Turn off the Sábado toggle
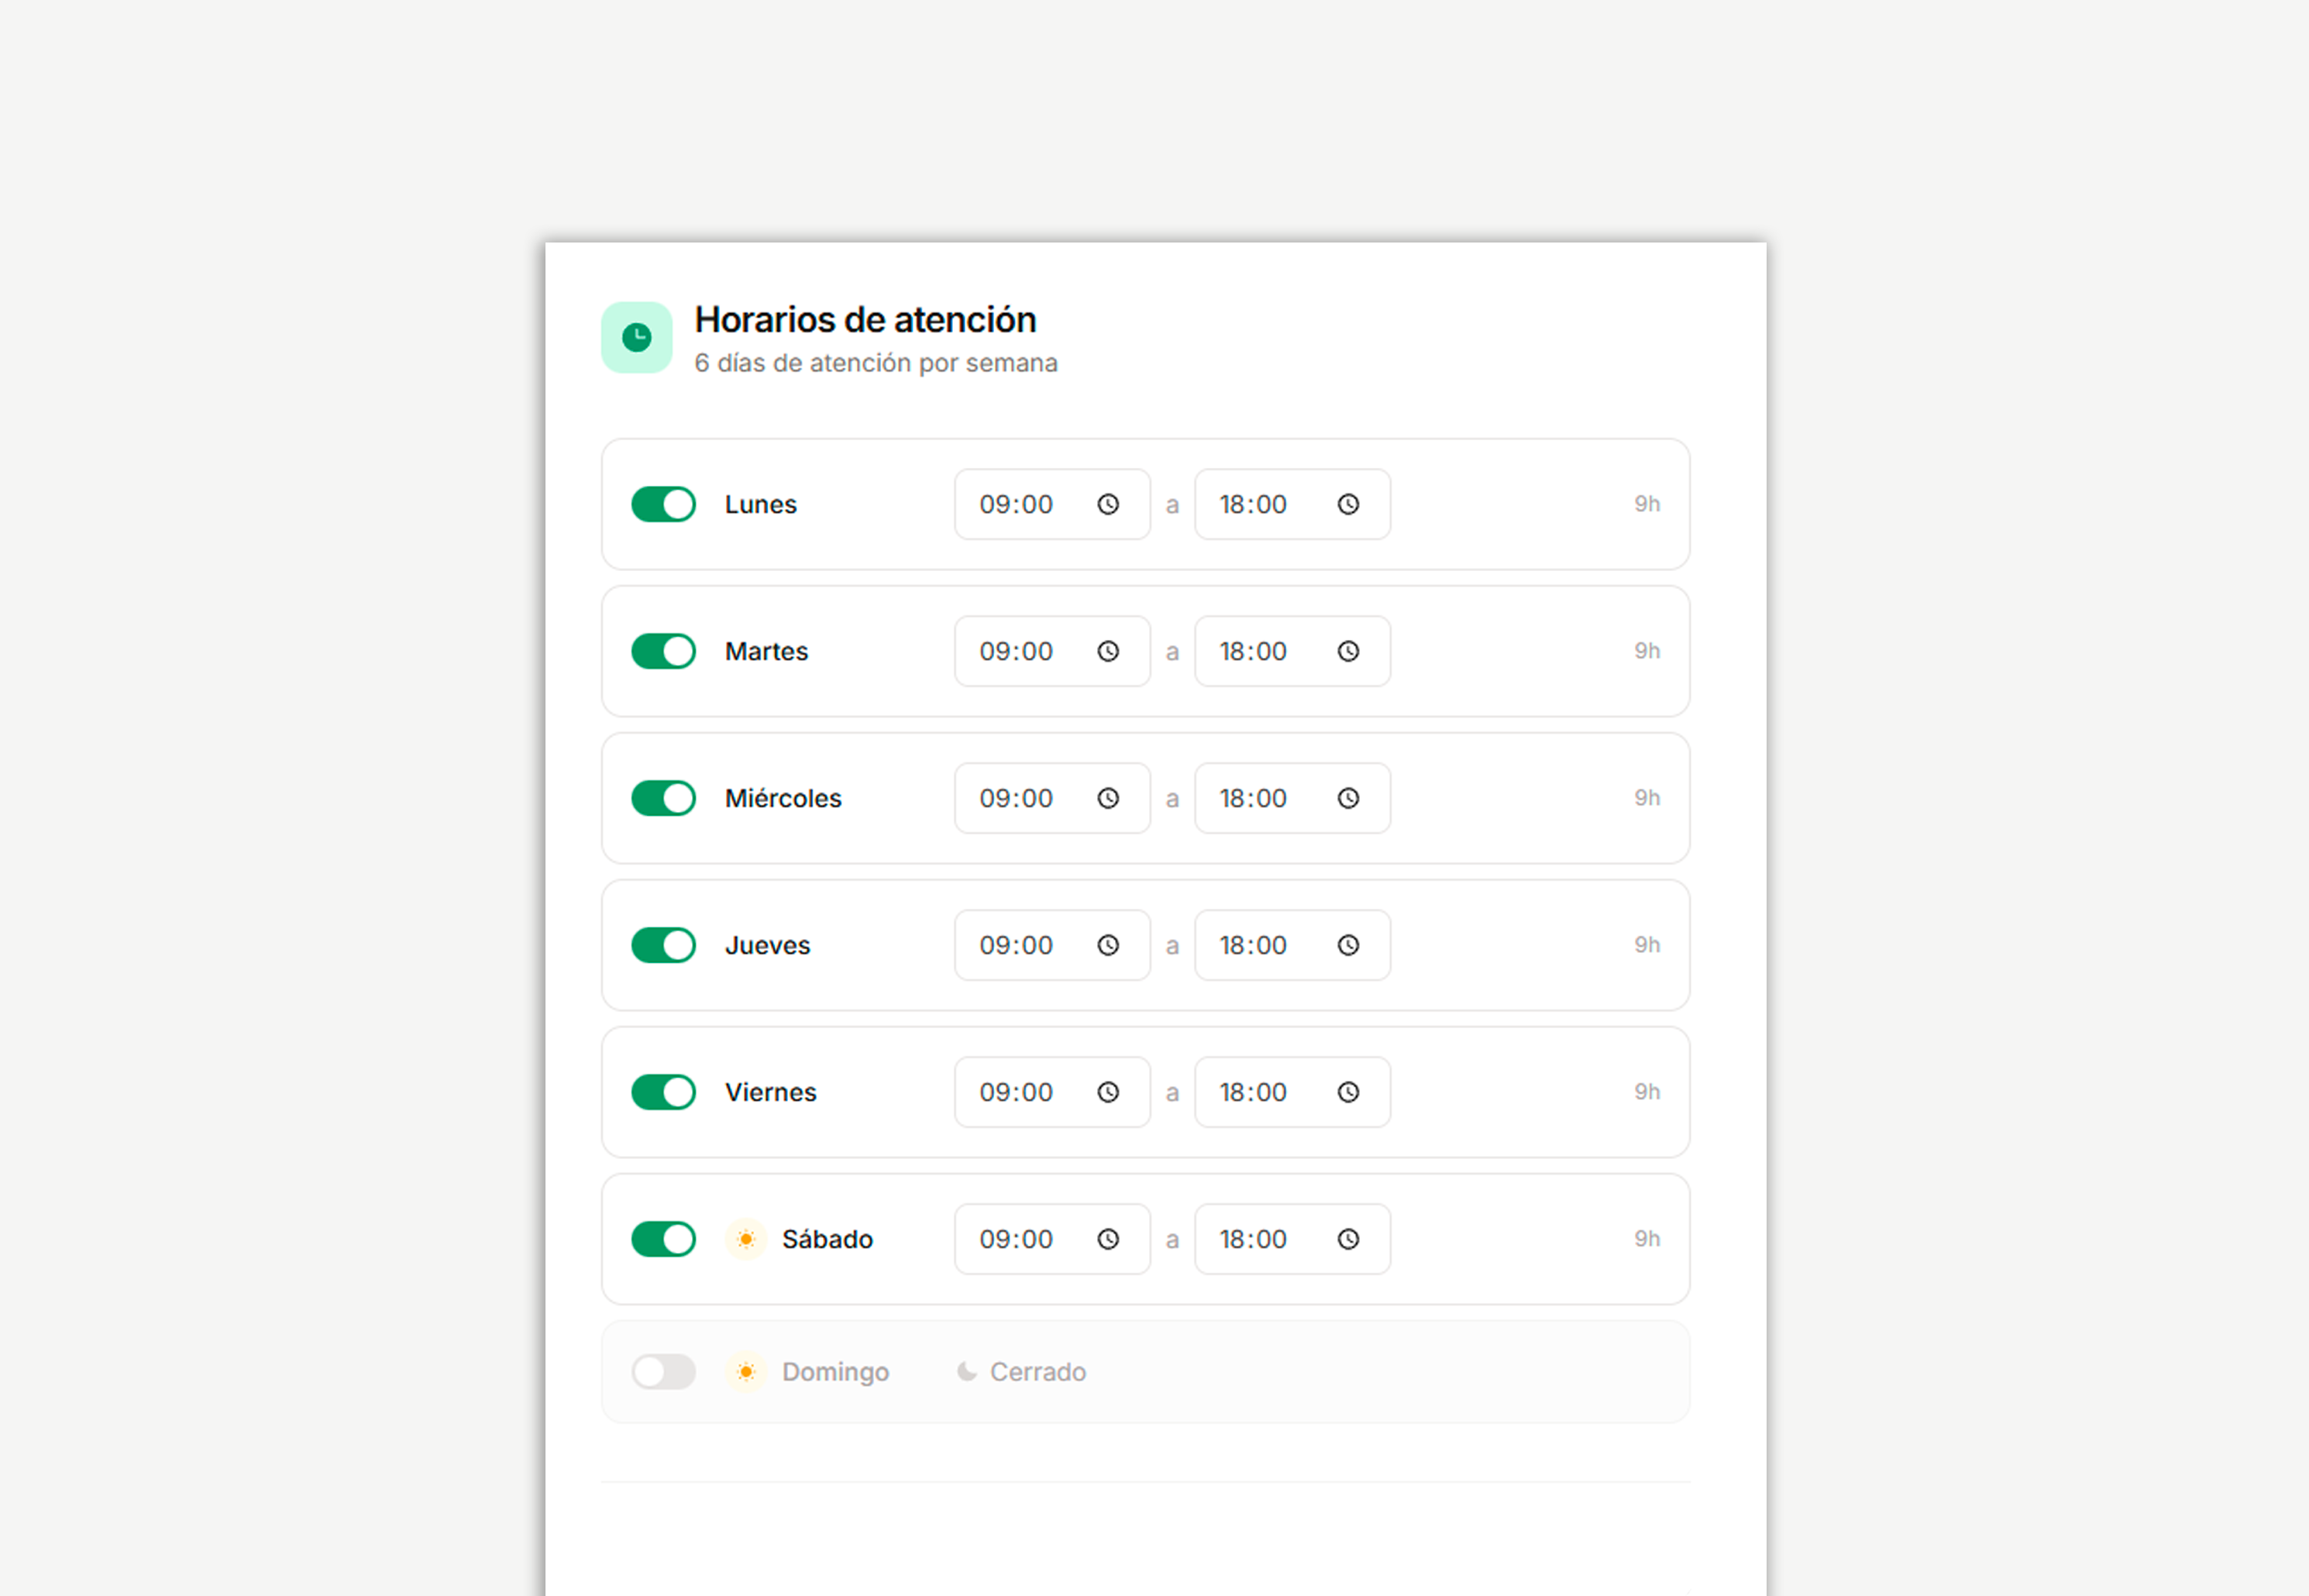Viewport: 2309px width, 1596px height. coord(663,1239)
